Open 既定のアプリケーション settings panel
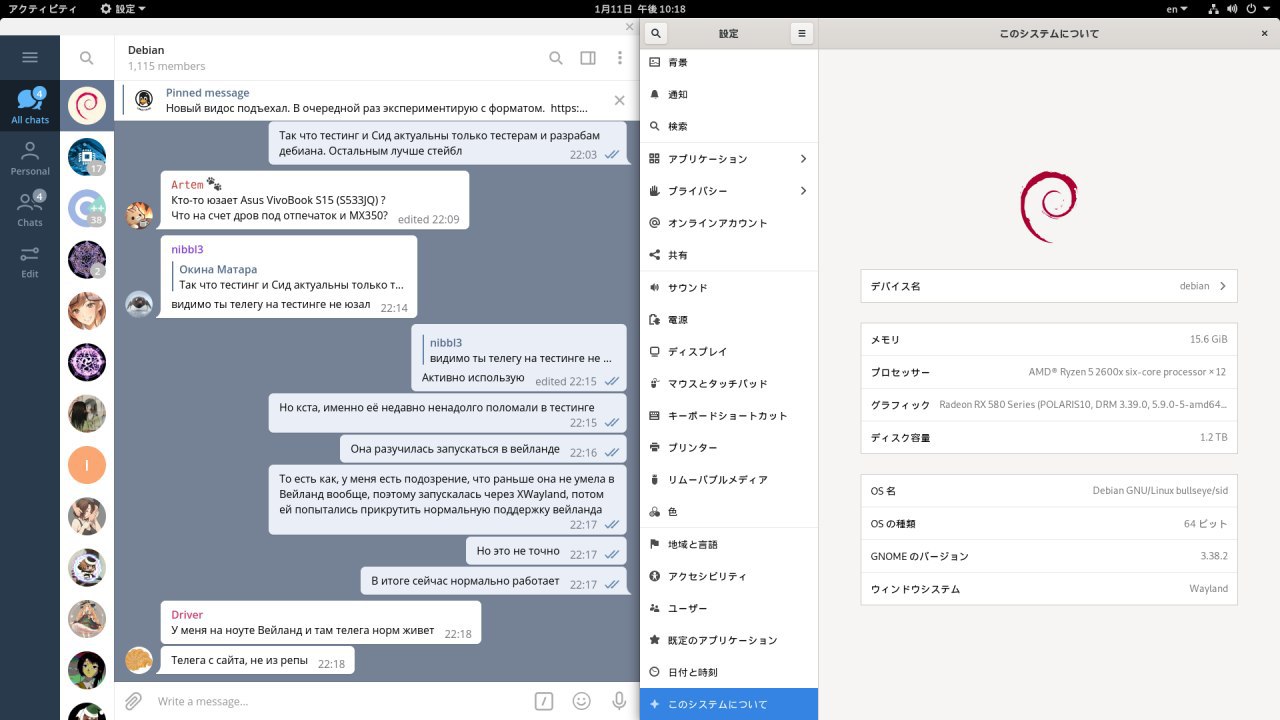 [x=729, y=640]
